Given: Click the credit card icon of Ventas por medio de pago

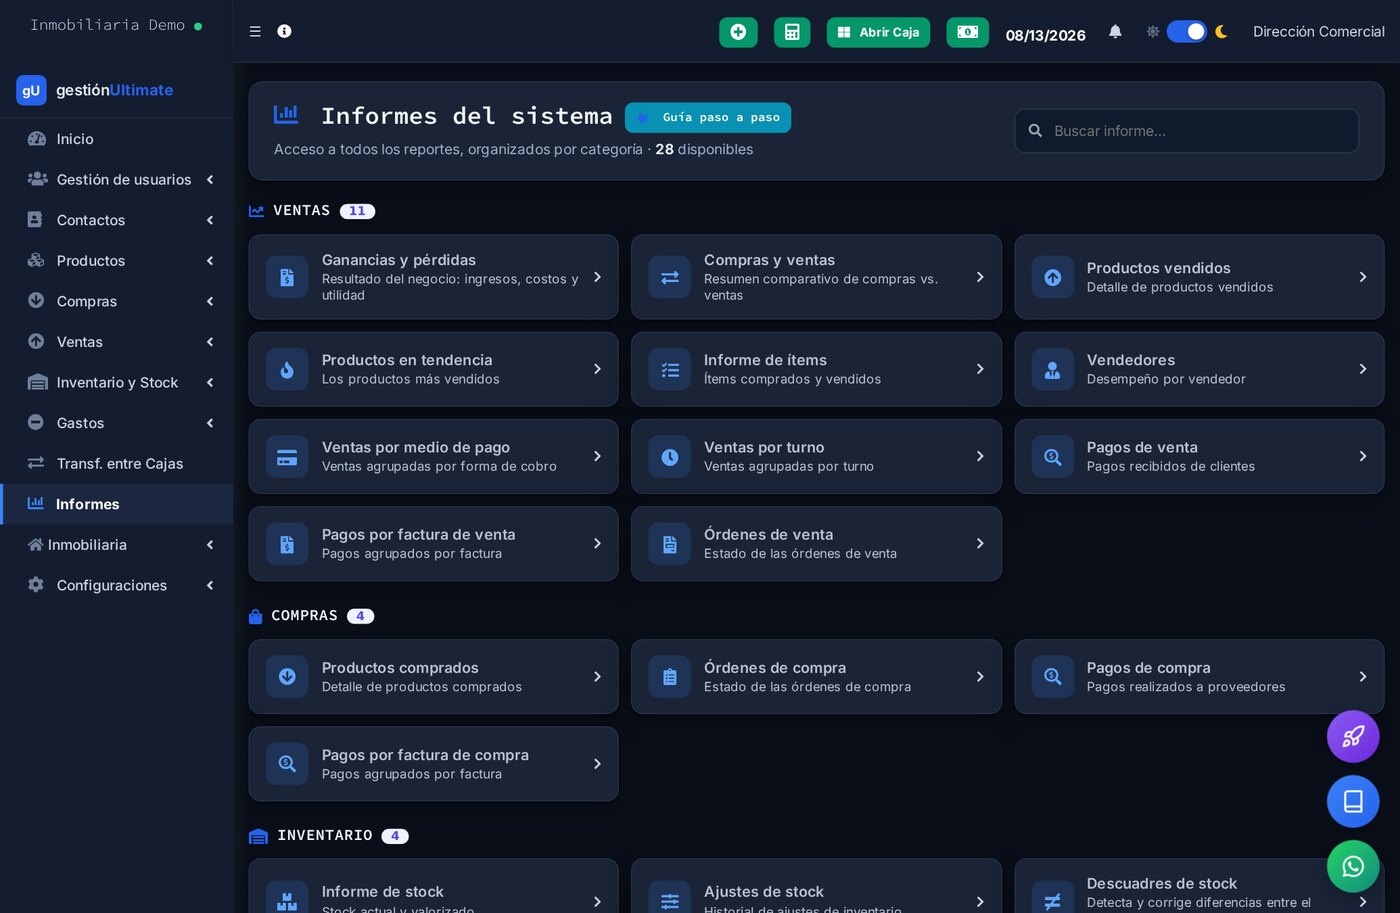Looking at the screenshot, I should [x=287, y=457].
